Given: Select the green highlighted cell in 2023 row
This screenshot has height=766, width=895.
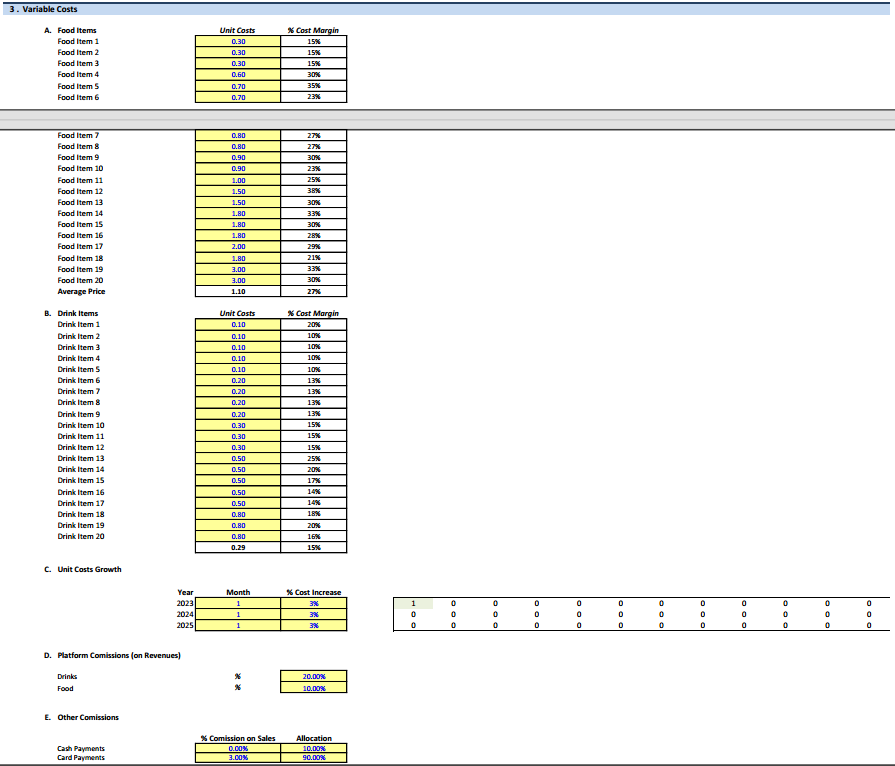Looking at the screenshot, I should click(x=412, y=603).
